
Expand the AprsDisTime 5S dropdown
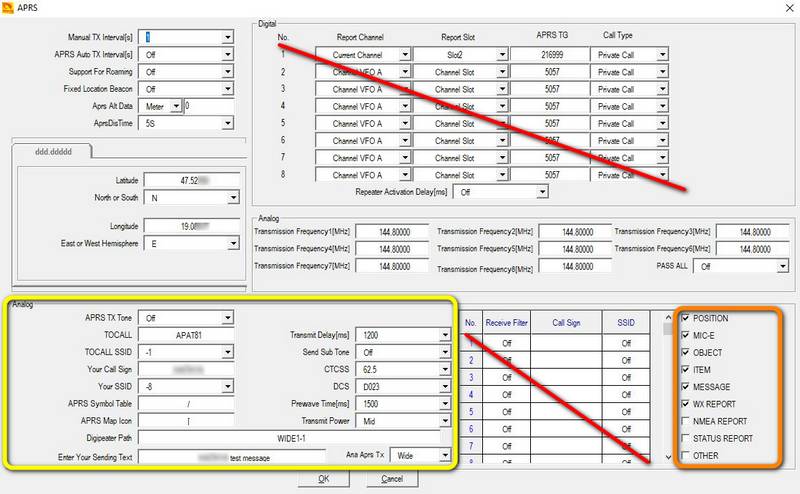click(228, 124)
